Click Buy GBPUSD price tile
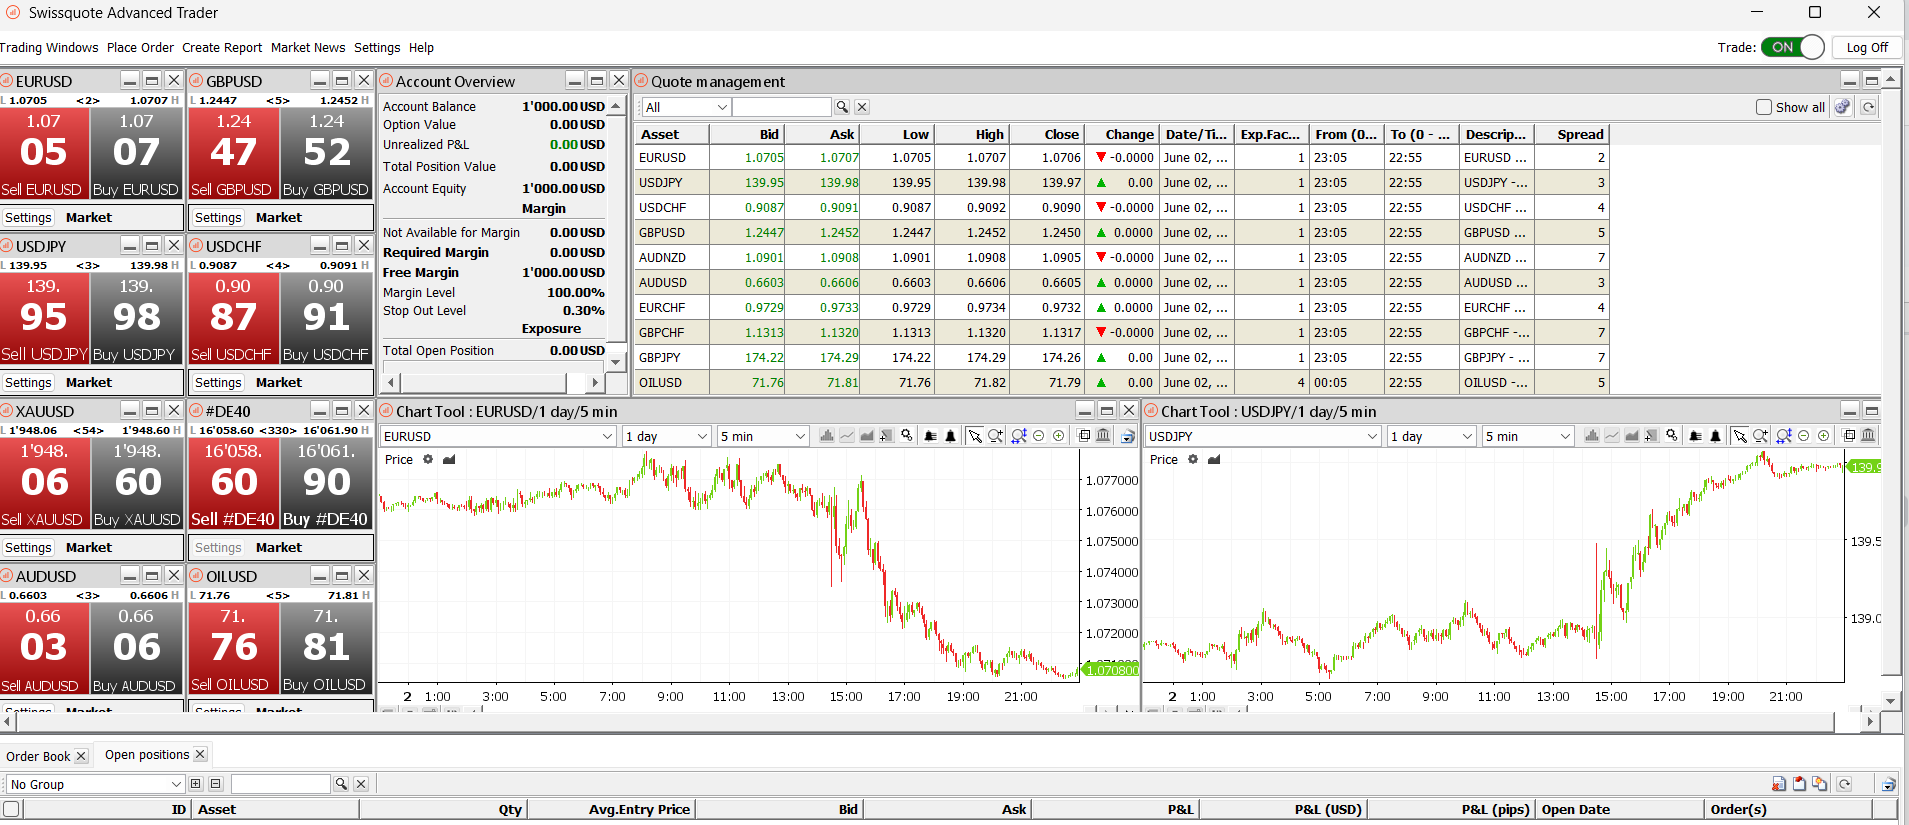The width and height of the screenshot is (1909, 825). 326,153
